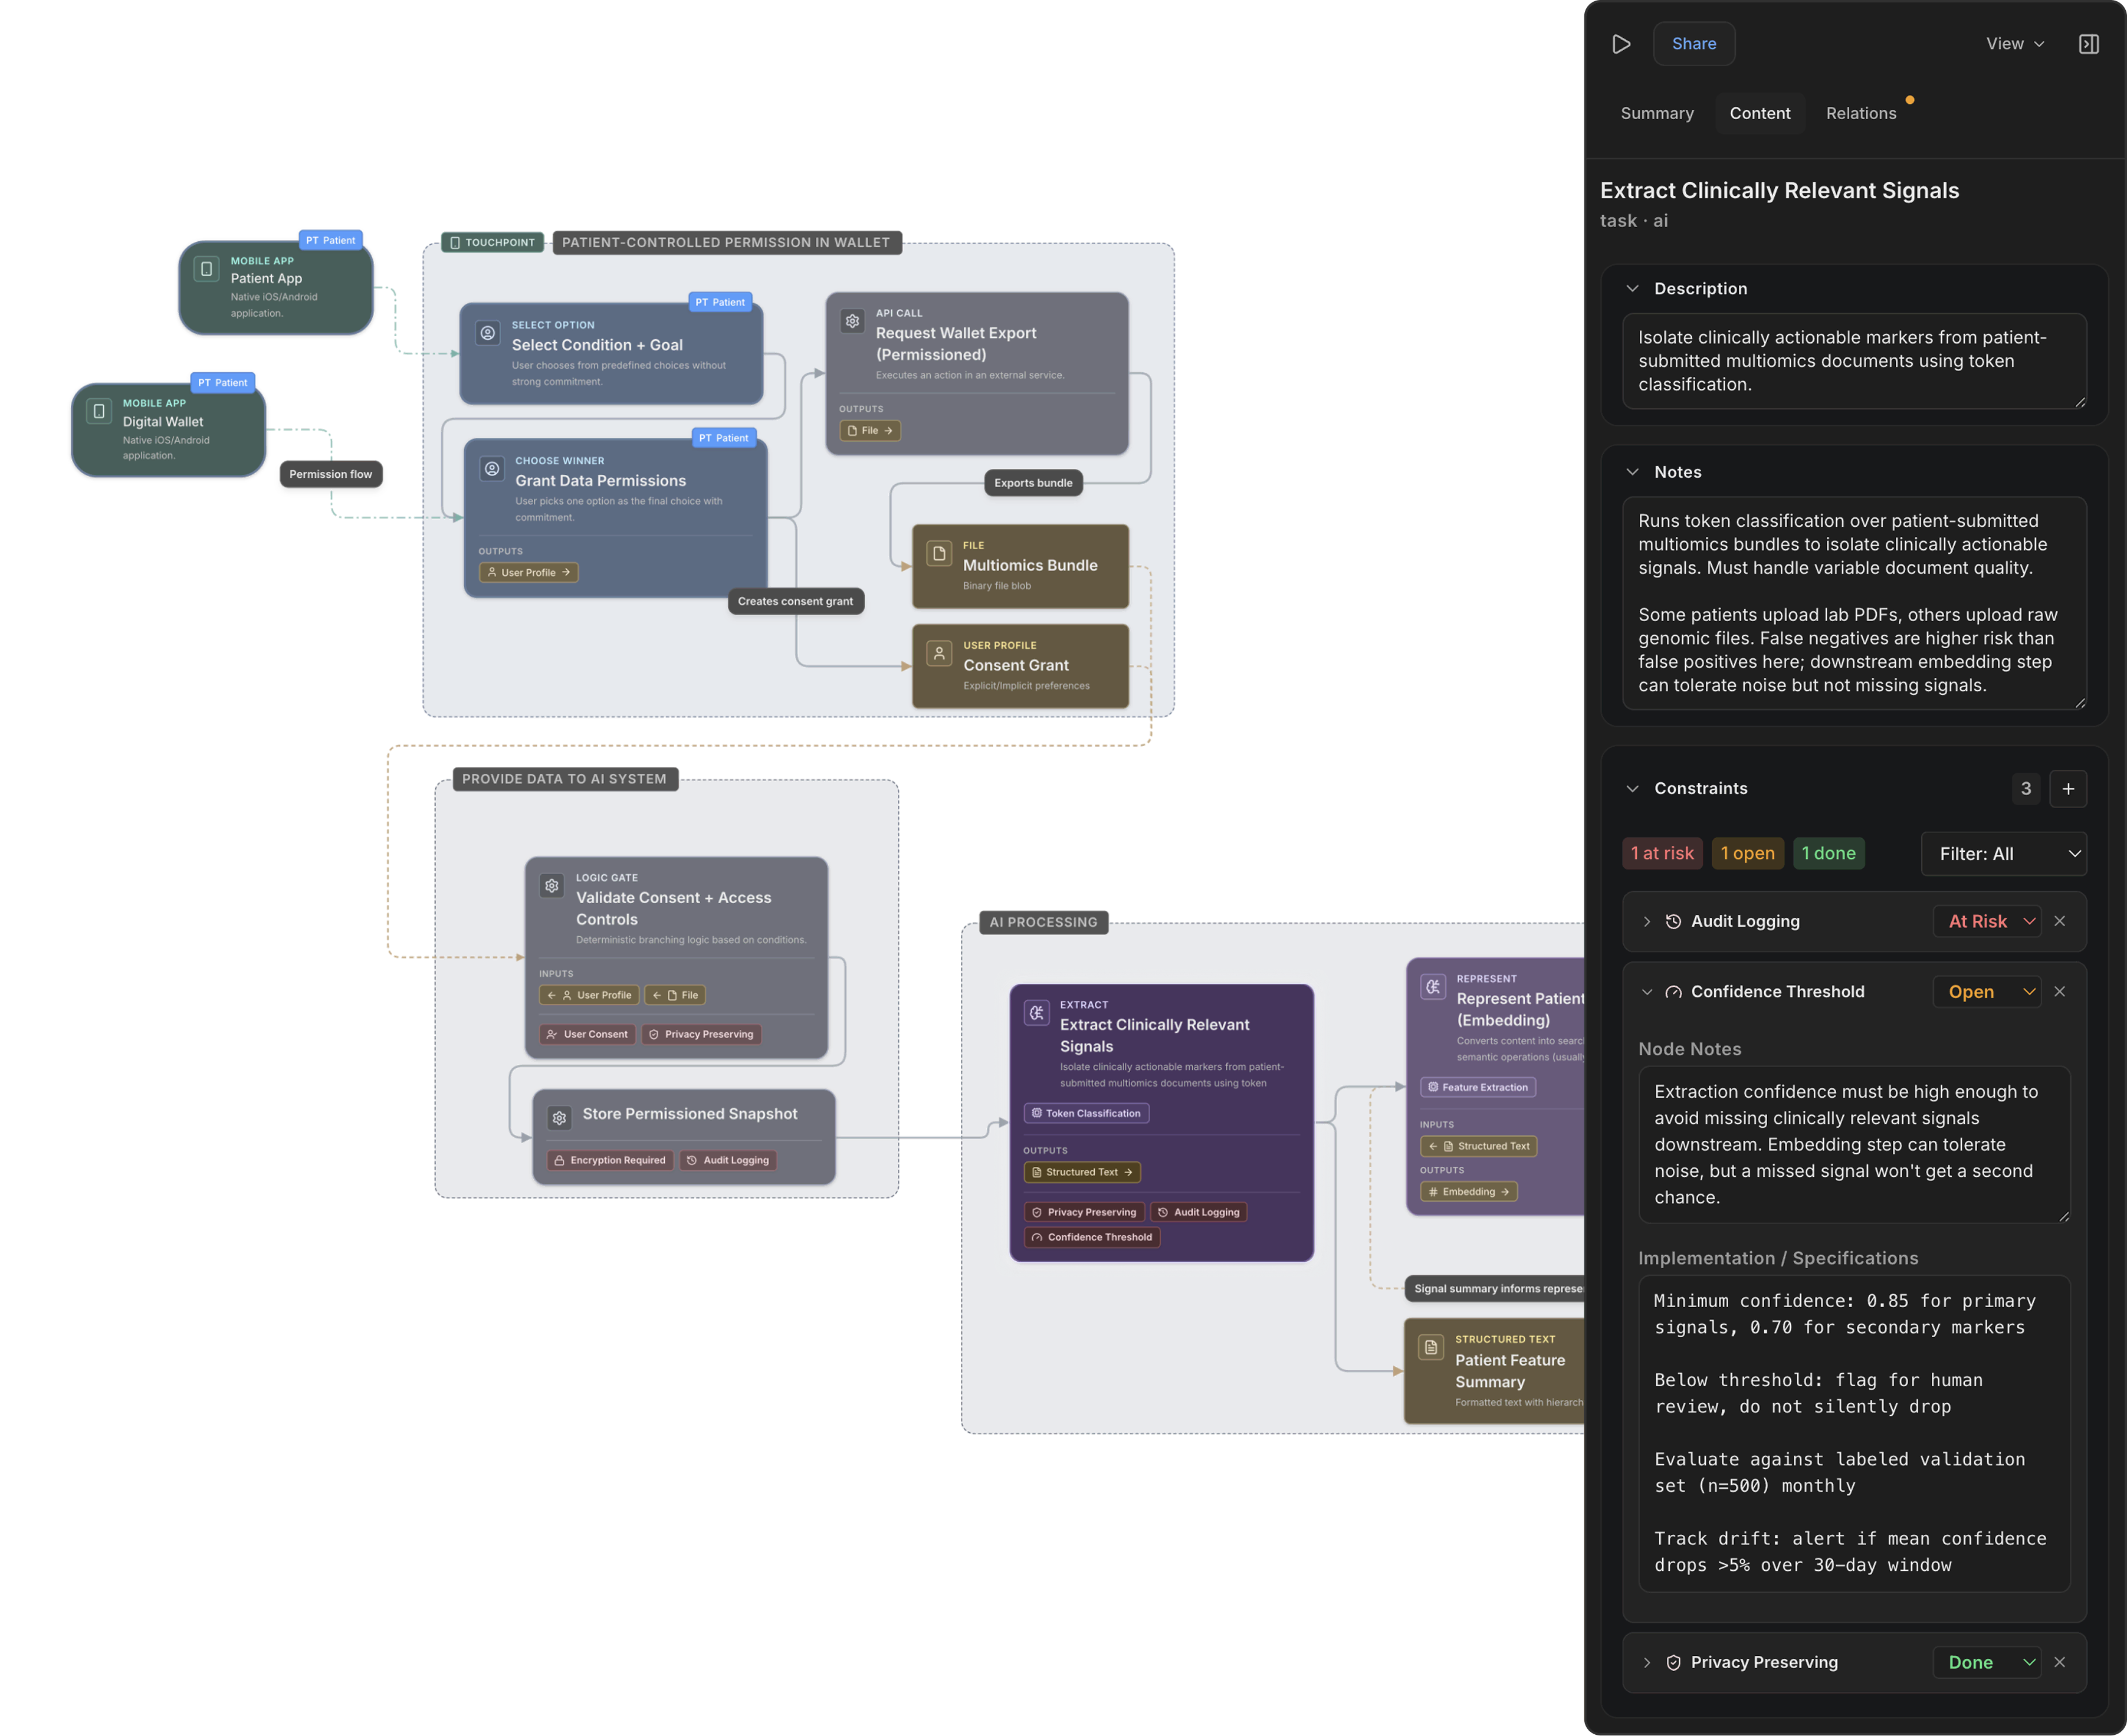This screenshot has height=1736, width=2127.
Task: Collapse the Notes section
Action: [x=1632, y=472]
